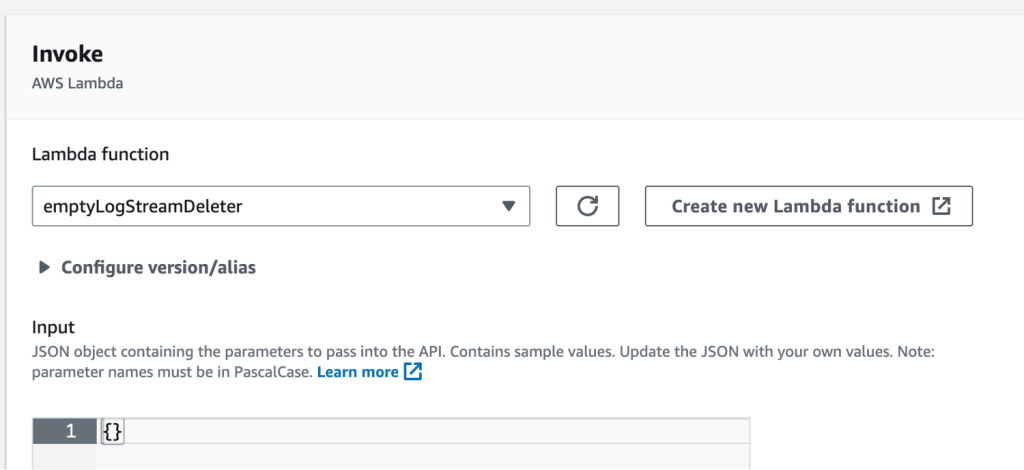Click the AWS Lambda subtitle text
Viewport: 1024px width, 470px height.
[x=78, y=84]
